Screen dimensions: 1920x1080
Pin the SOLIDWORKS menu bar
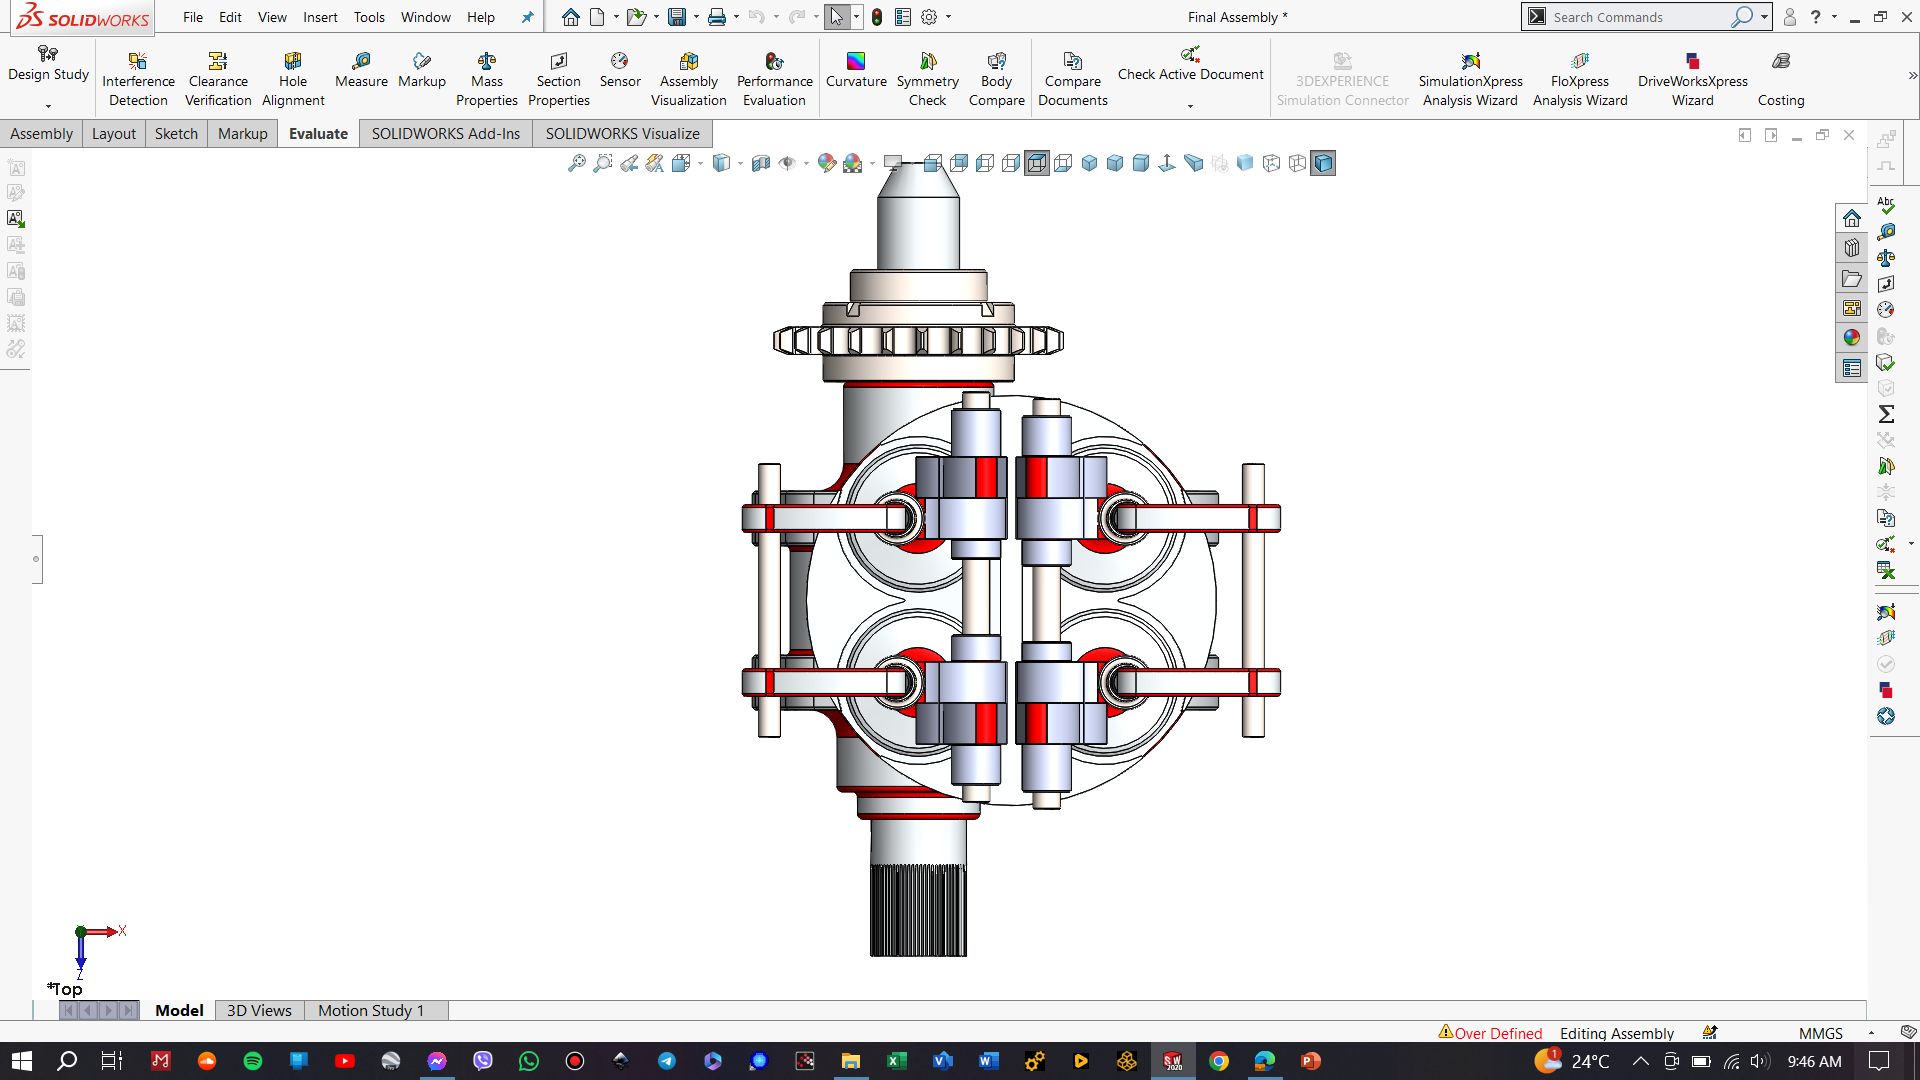(x=528, y=17)
